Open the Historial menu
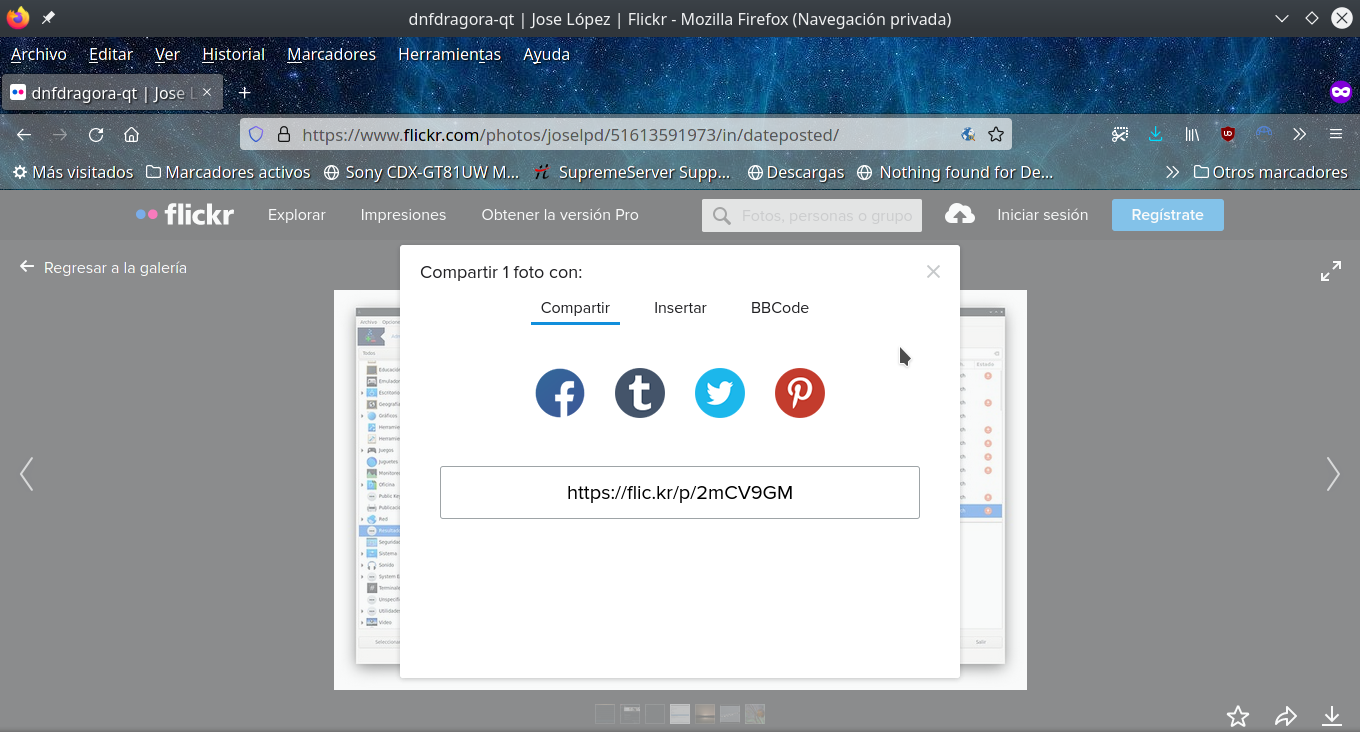This screenshot has height=732, width=1360. coord(234,54)
